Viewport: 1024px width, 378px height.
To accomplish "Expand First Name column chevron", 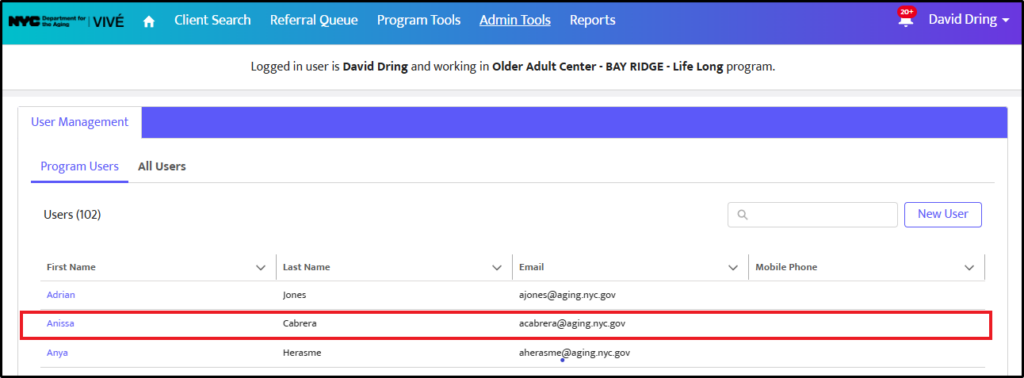I will pos(261,268).
